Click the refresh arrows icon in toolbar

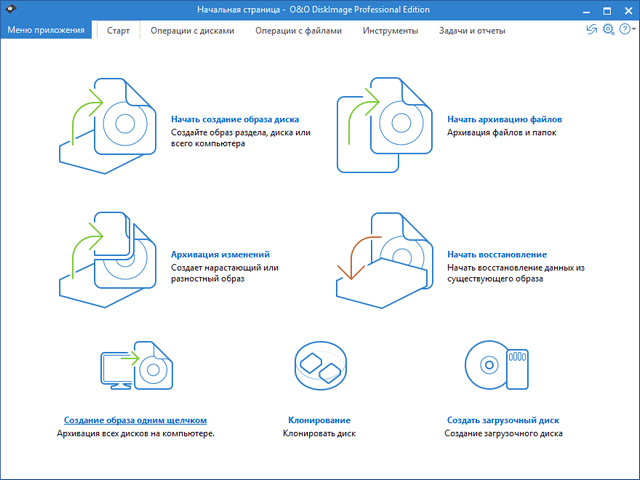point(591,31)
